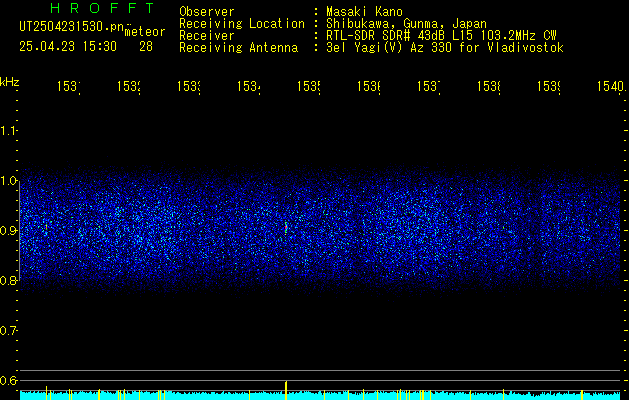This screenshot has height=400, width=629.
Task: Click the Receiving Location label
Action: (x=242, y=24)
